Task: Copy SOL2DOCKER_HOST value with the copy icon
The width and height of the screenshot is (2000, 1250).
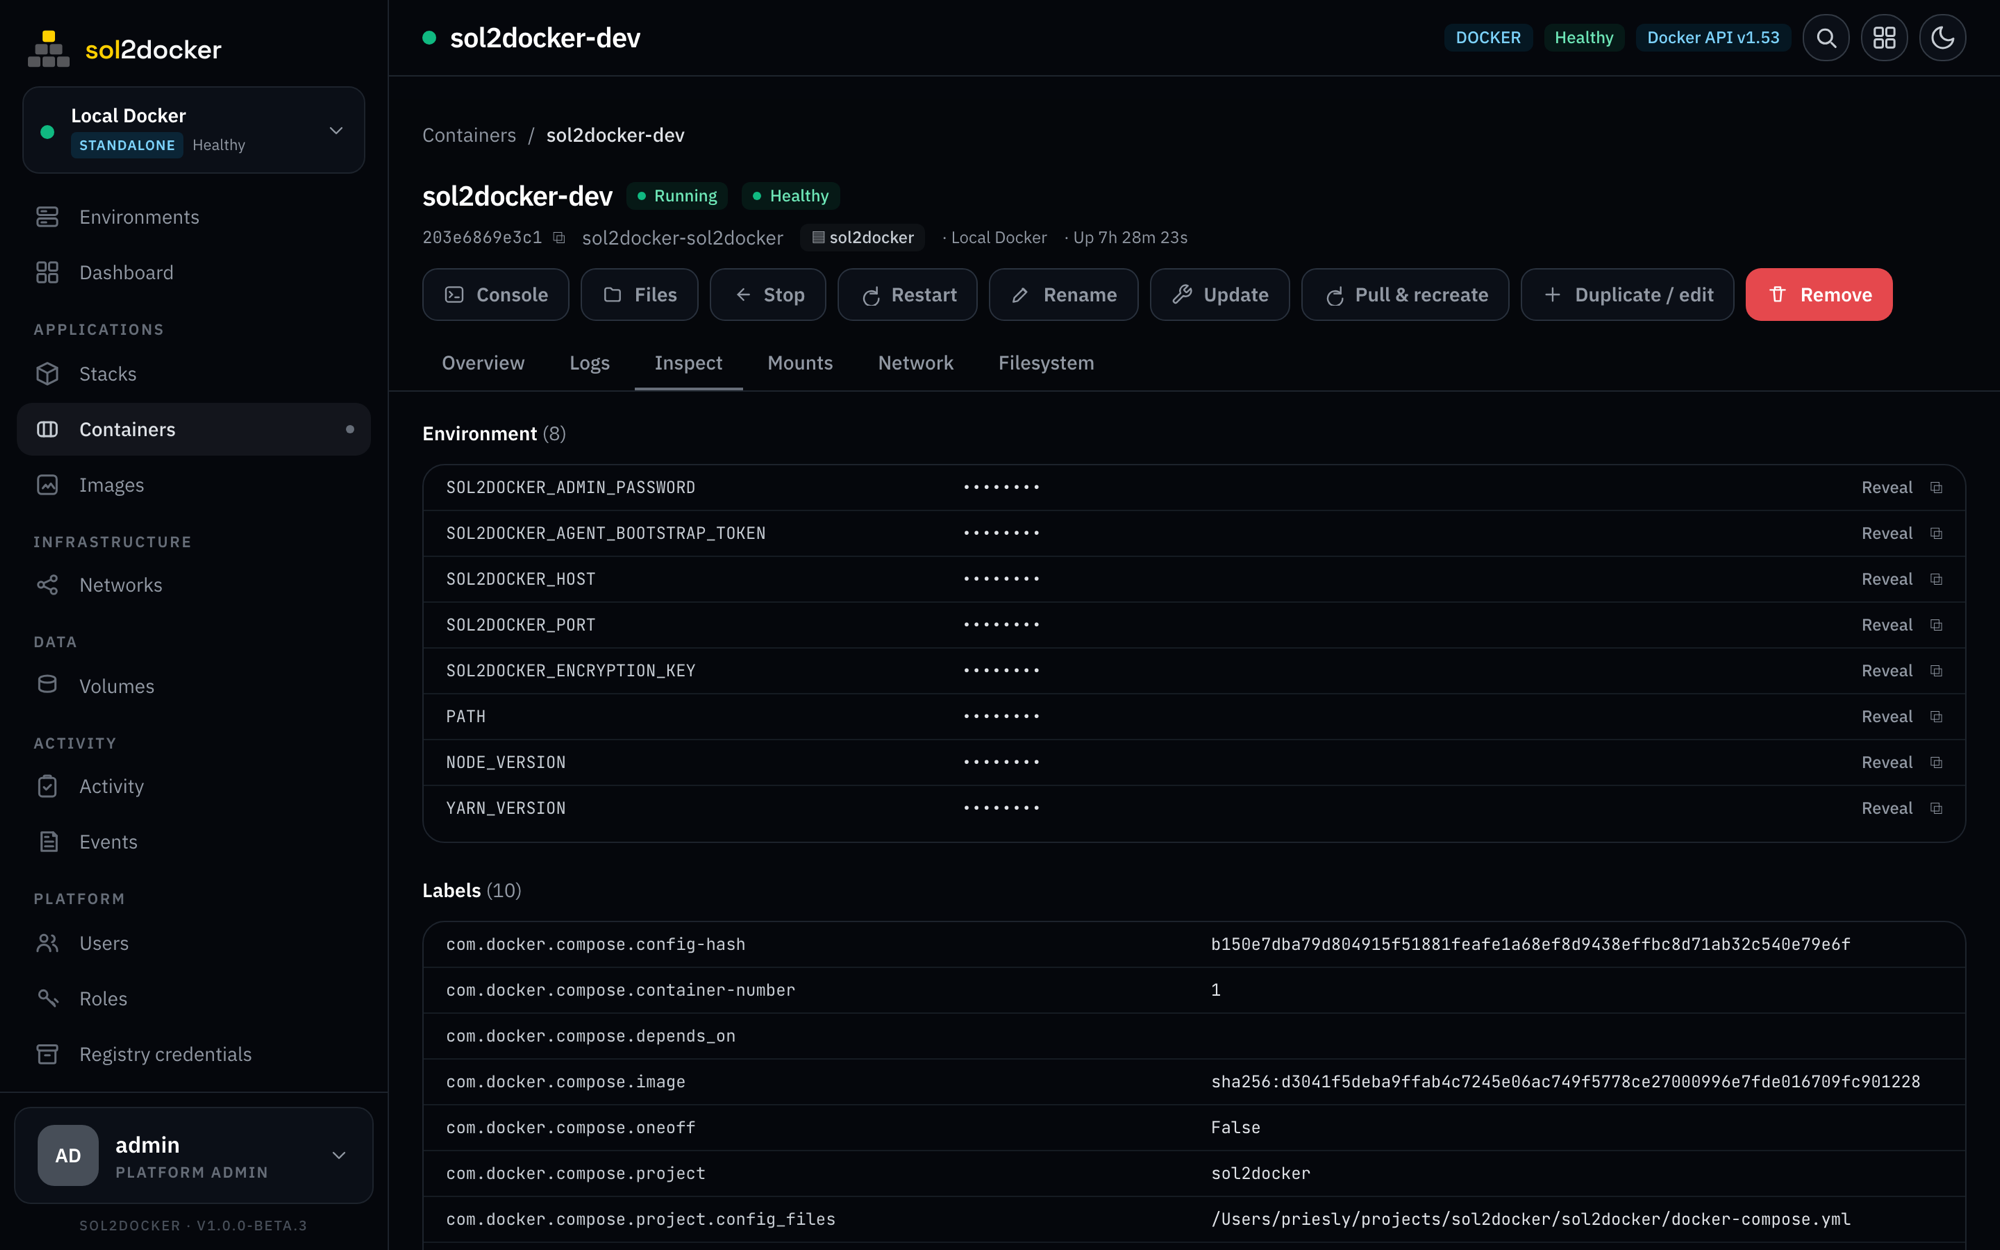Action: click(1936, 579)
